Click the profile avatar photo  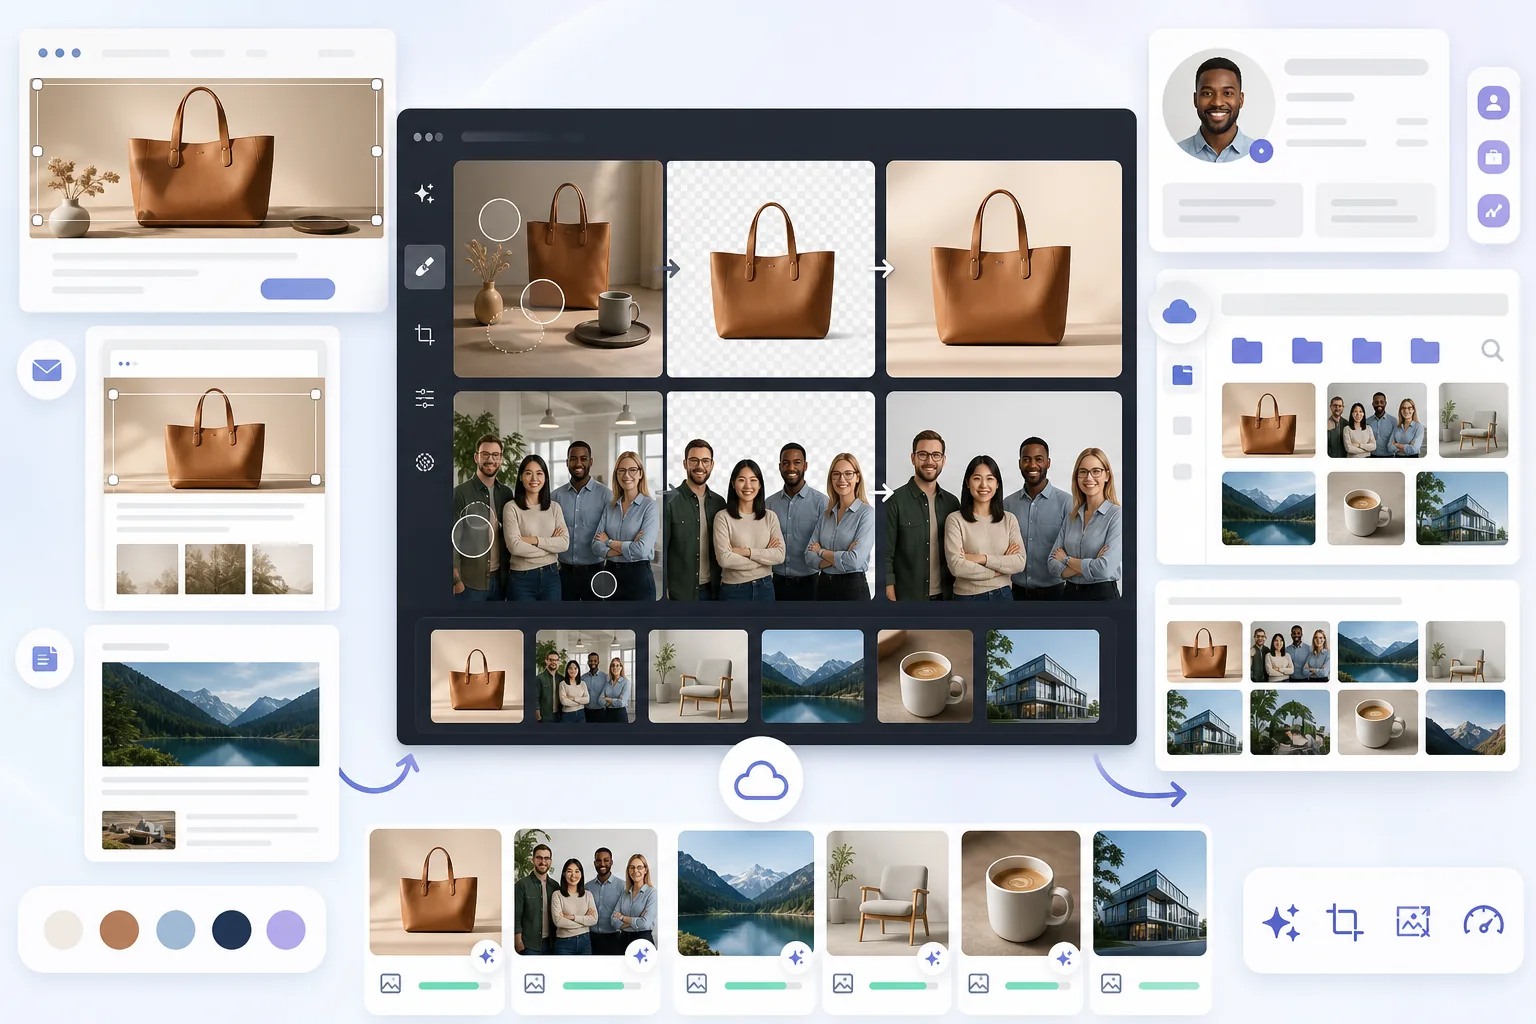(x=1218, y=105)
